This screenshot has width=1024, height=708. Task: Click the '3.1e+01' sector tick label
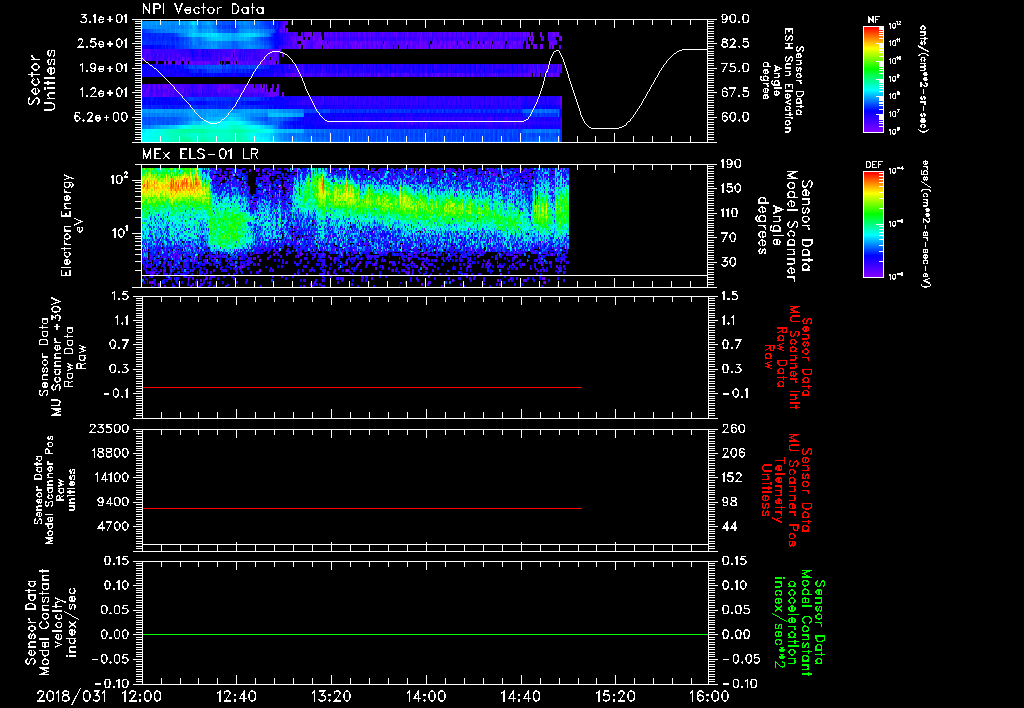[x=106, y=19]
